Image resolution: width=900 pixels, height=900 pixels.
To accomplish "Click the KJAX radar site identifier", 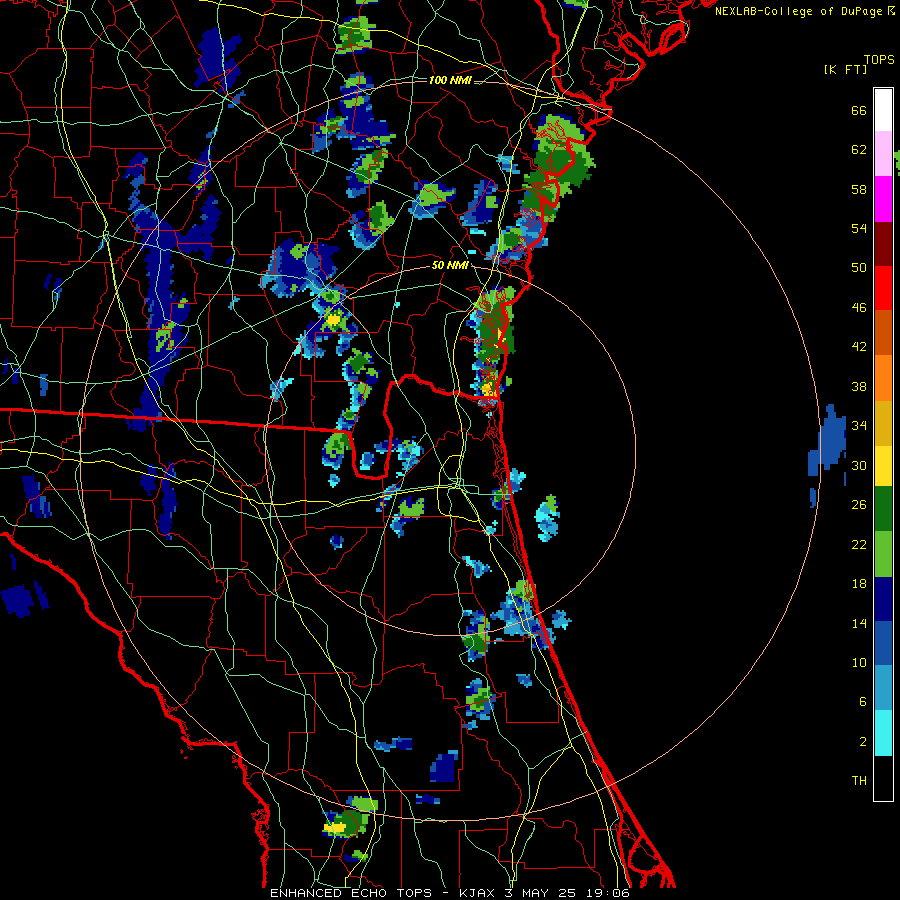I will tap(480, 893).
